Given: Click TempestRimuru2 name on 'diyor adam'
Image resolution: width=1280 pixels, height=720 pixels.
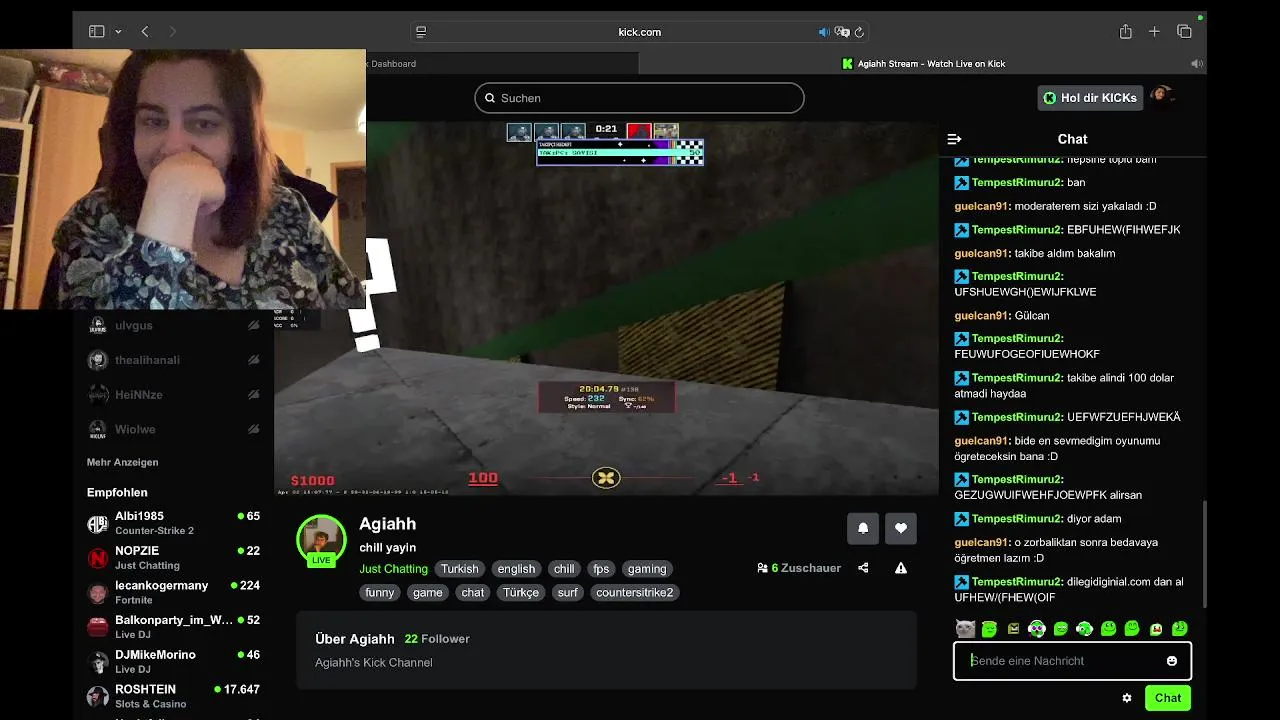Looking at the screenshot, I should coord(1016,519).
